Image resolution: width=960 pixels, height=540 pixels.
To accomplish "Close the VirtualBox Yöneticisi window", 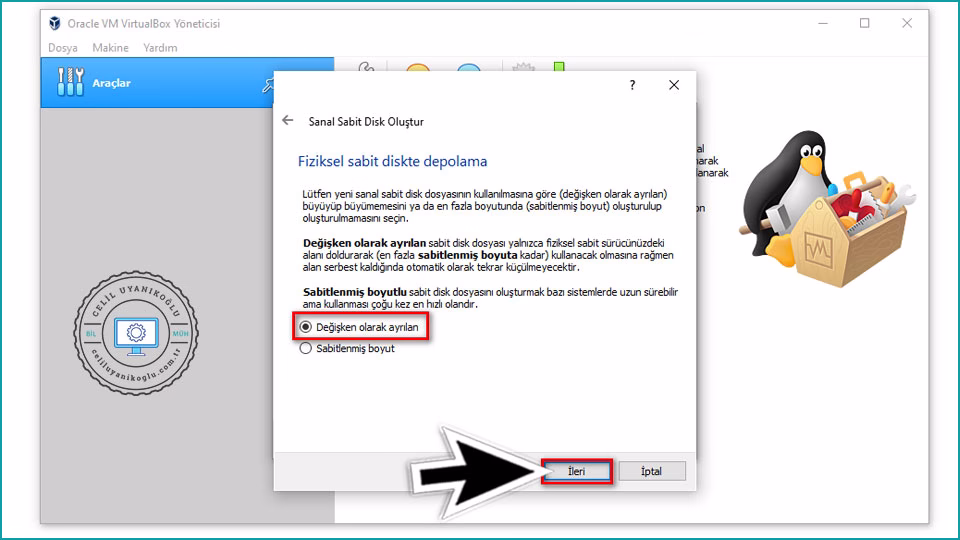I will [907, 23].
